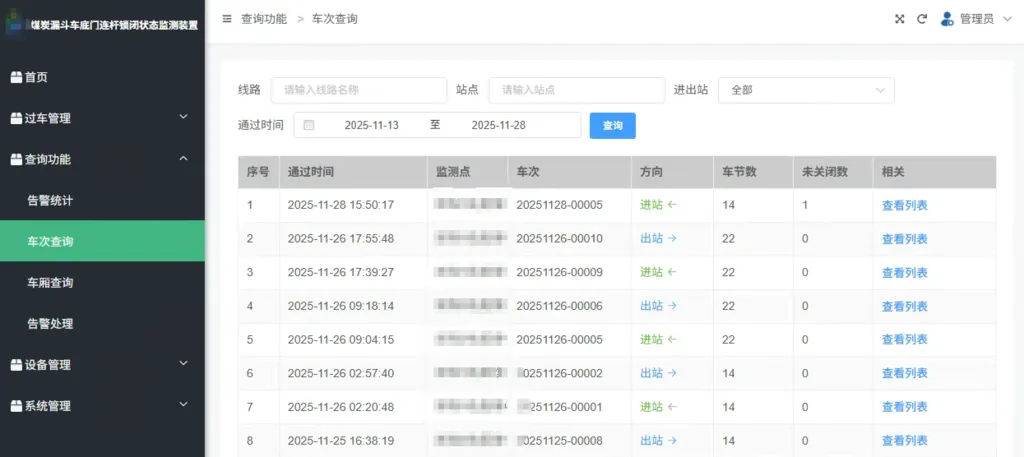Open 告警统计 in the sidebar
Viewport: 1024px width, 457px height.
pyautogui.click(x=50, y=200)
